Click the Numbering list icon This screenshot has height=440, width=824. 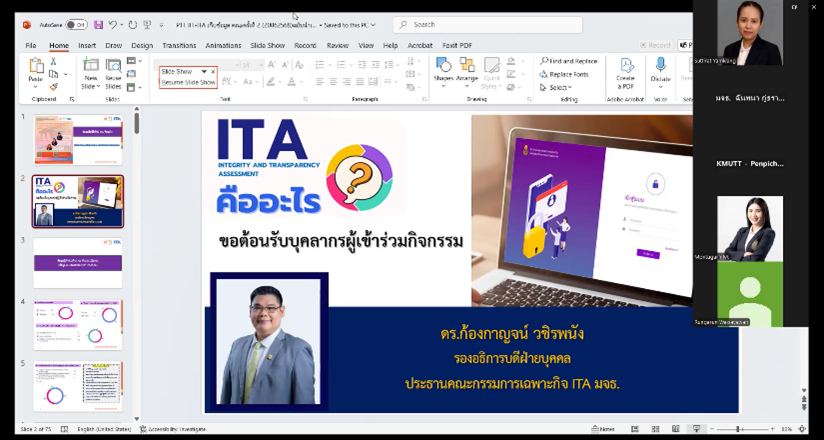tap(342, 65)
